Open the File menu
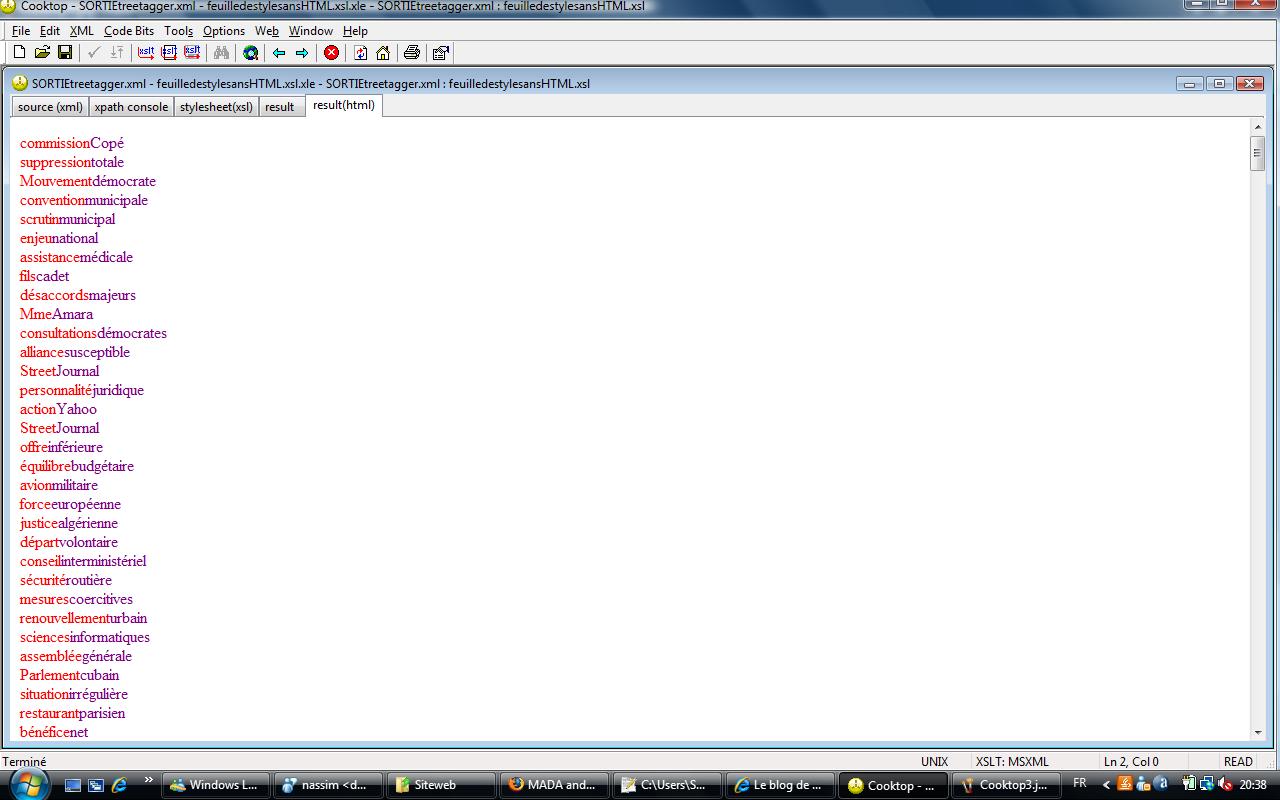 (x=21, y=31)
